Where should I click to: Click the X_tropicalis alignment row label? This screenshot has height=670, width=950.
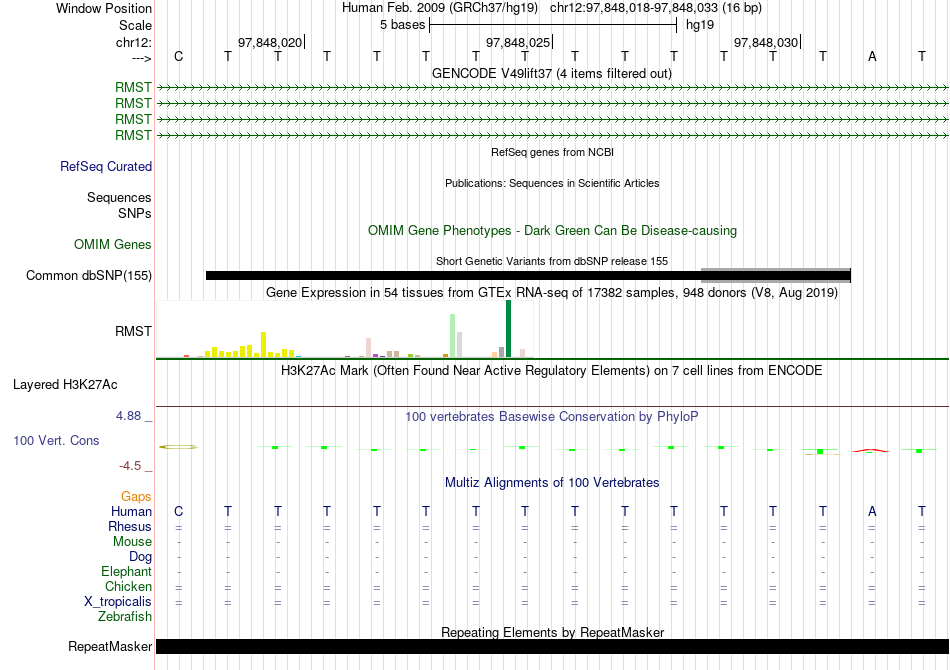click(118, 602)
